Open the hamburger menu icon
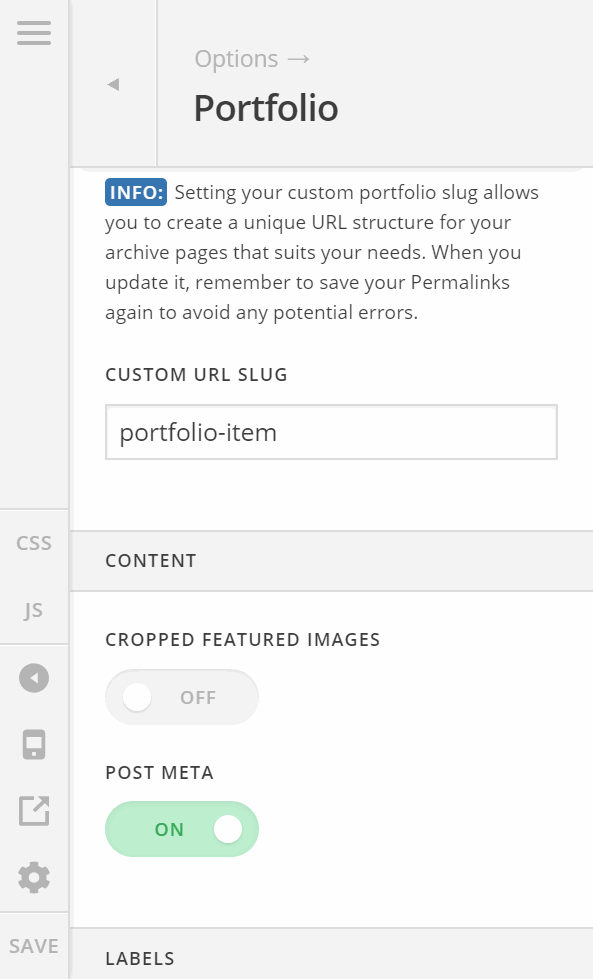This screenshot has width=593, height=979. (34, 32)
